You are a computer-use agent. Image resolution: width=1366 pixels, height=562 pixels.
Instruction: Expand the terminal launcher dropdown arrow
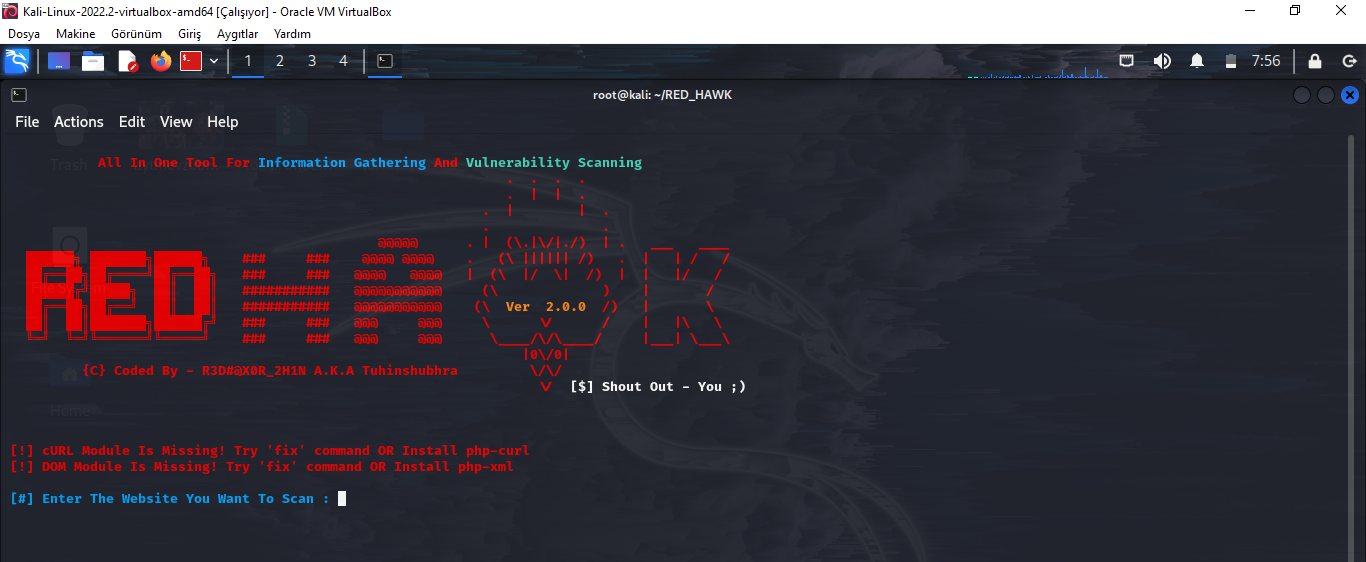pyautogui.click(x=214, y=61)
